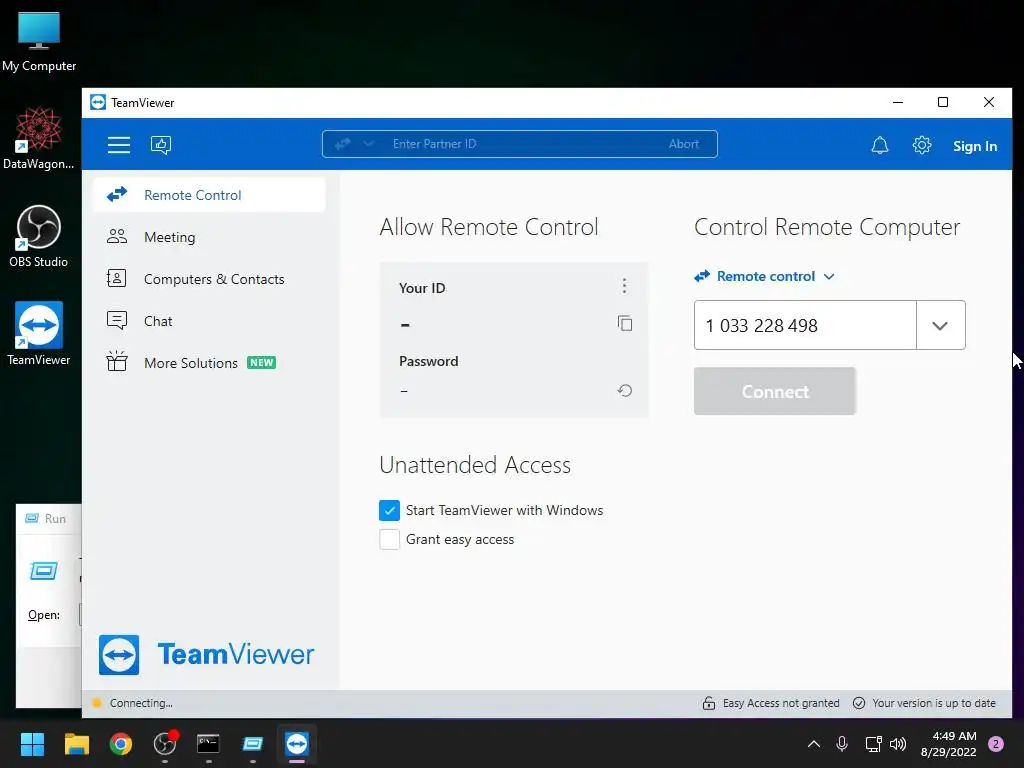
Task: Open OBS Studio desktop shortcut
Action: pos(39,236)
